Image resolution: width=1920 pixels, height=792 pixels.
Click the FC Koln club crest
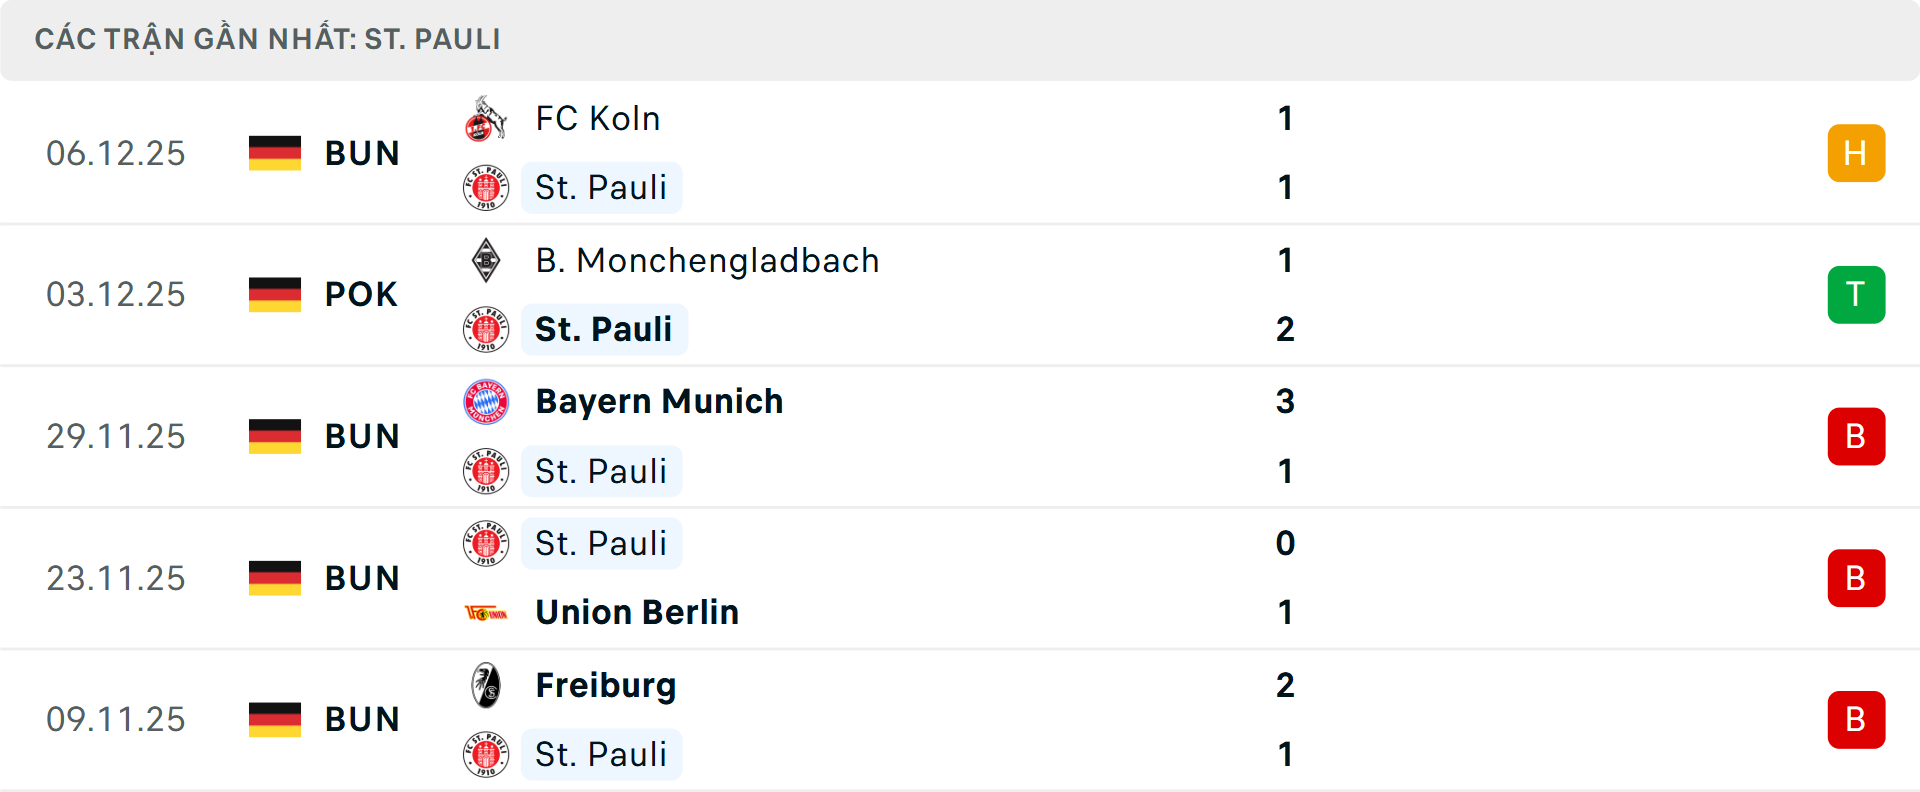(x=487, y=118)
